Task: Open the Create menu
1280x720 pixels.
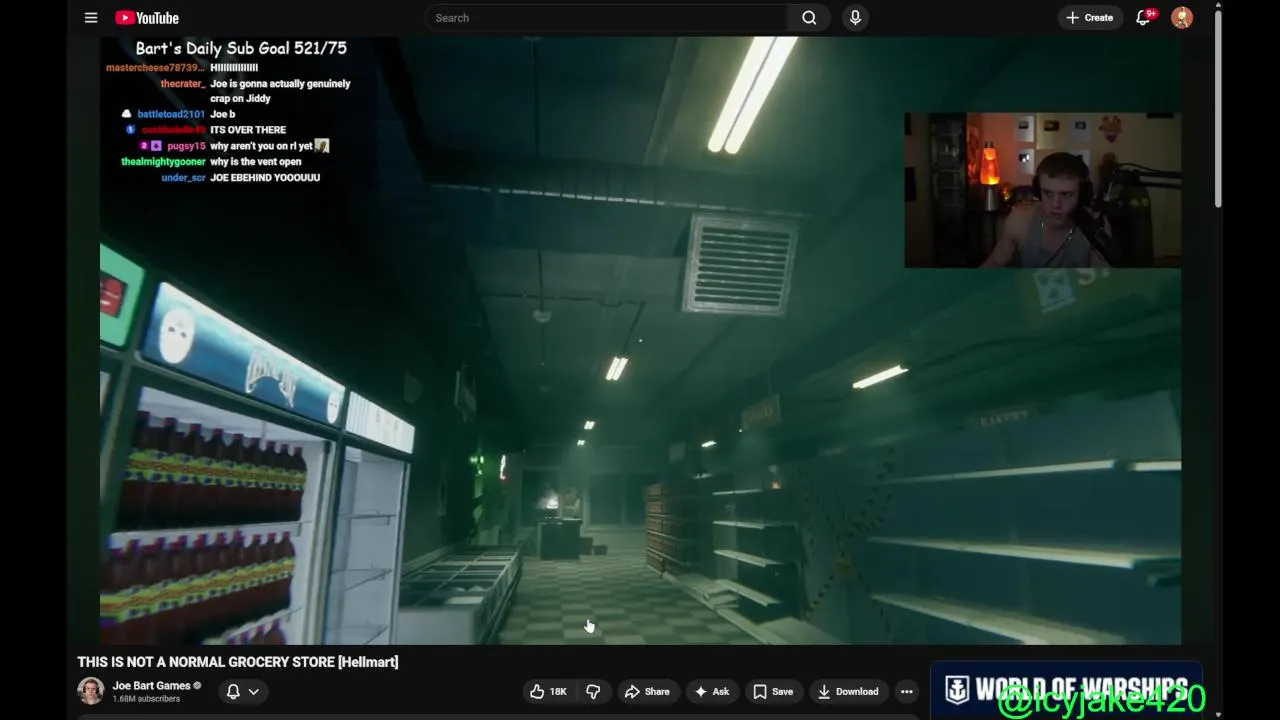Action: click(1090, 18)
